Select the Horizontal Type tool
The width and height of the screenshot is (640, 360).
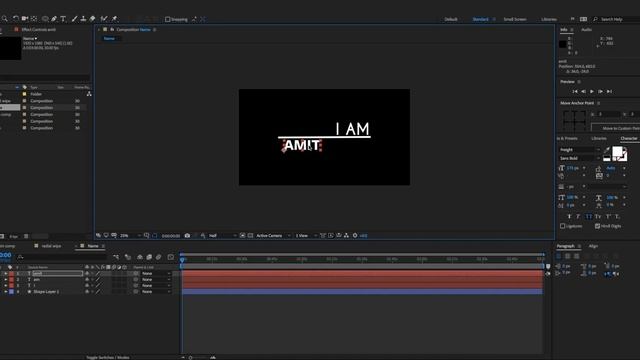pyautogui.click(x=63, y=19)
